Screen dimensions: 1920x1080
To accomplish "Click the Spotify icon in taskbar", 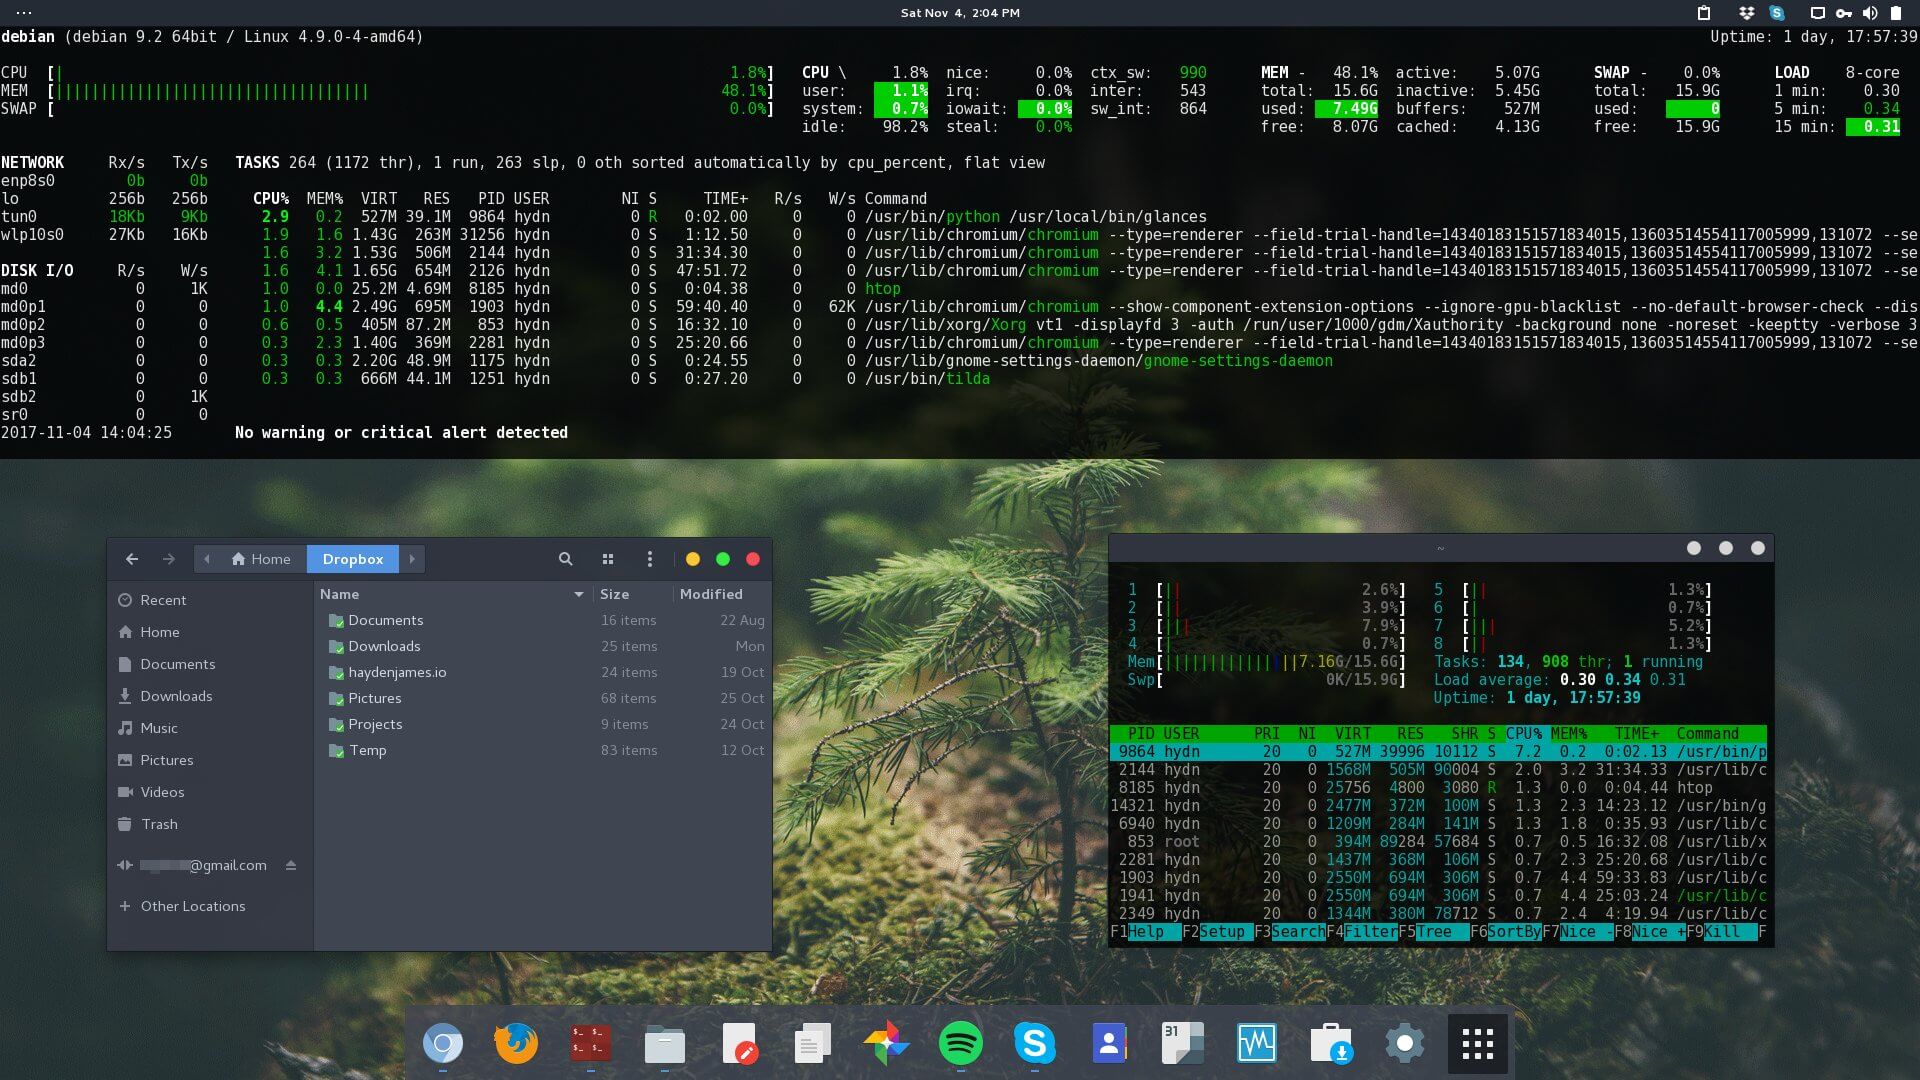I will 960,1043.
